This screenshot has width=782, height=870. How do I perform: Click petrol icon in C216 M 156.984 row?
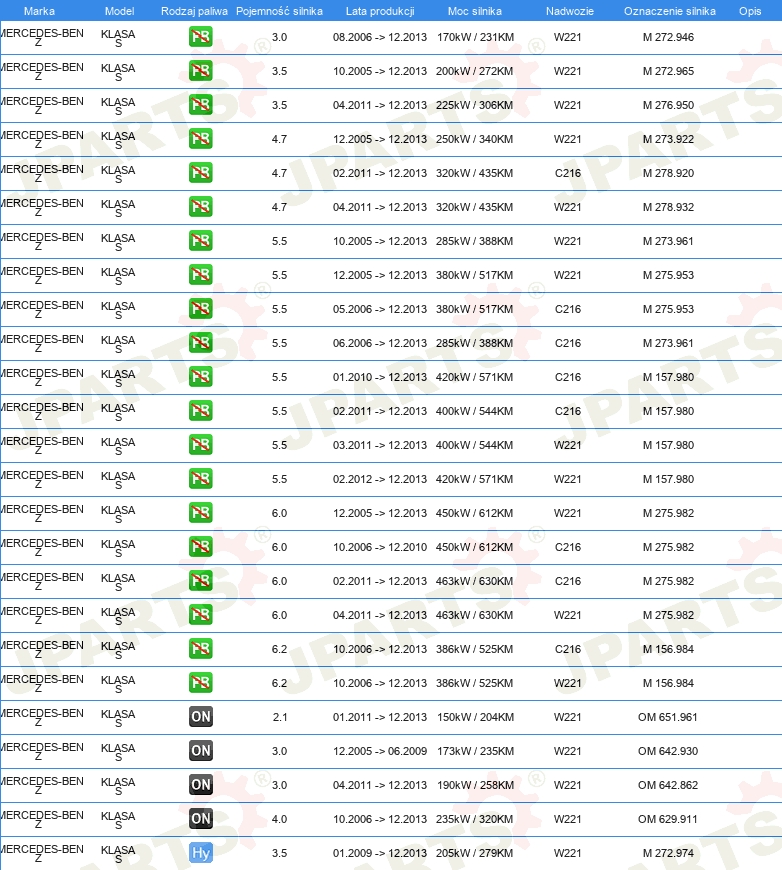click(200, 649)
